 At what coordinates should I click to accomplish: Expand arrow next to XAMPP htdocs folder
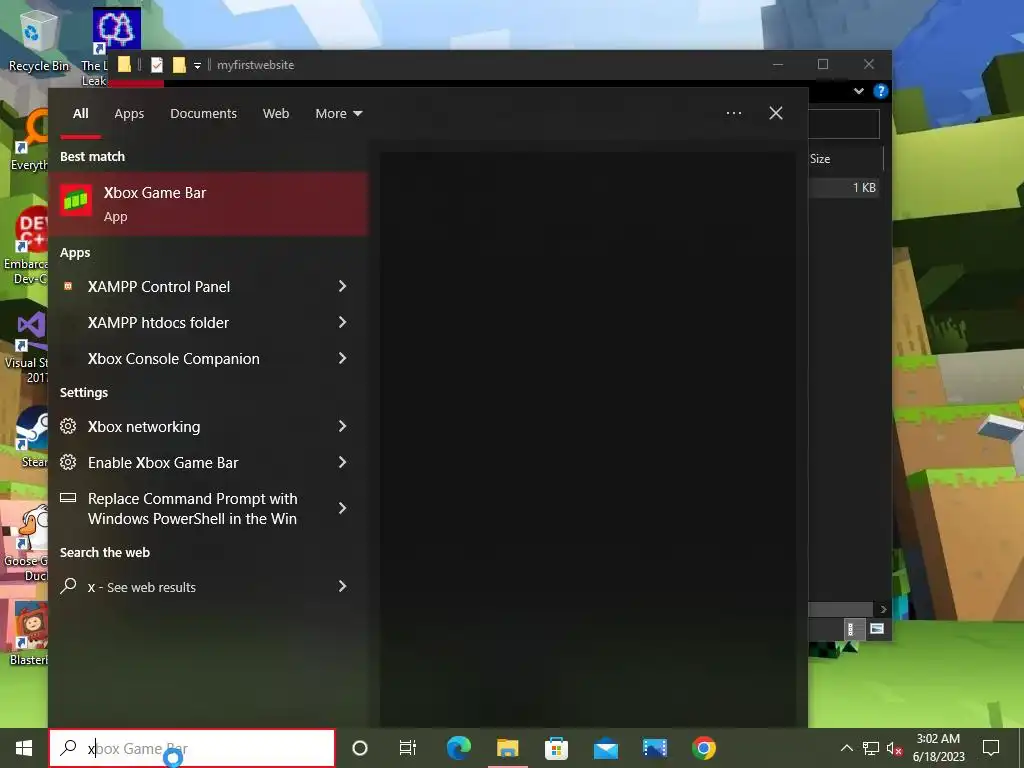pyautogui.click(x=342, y=322)
